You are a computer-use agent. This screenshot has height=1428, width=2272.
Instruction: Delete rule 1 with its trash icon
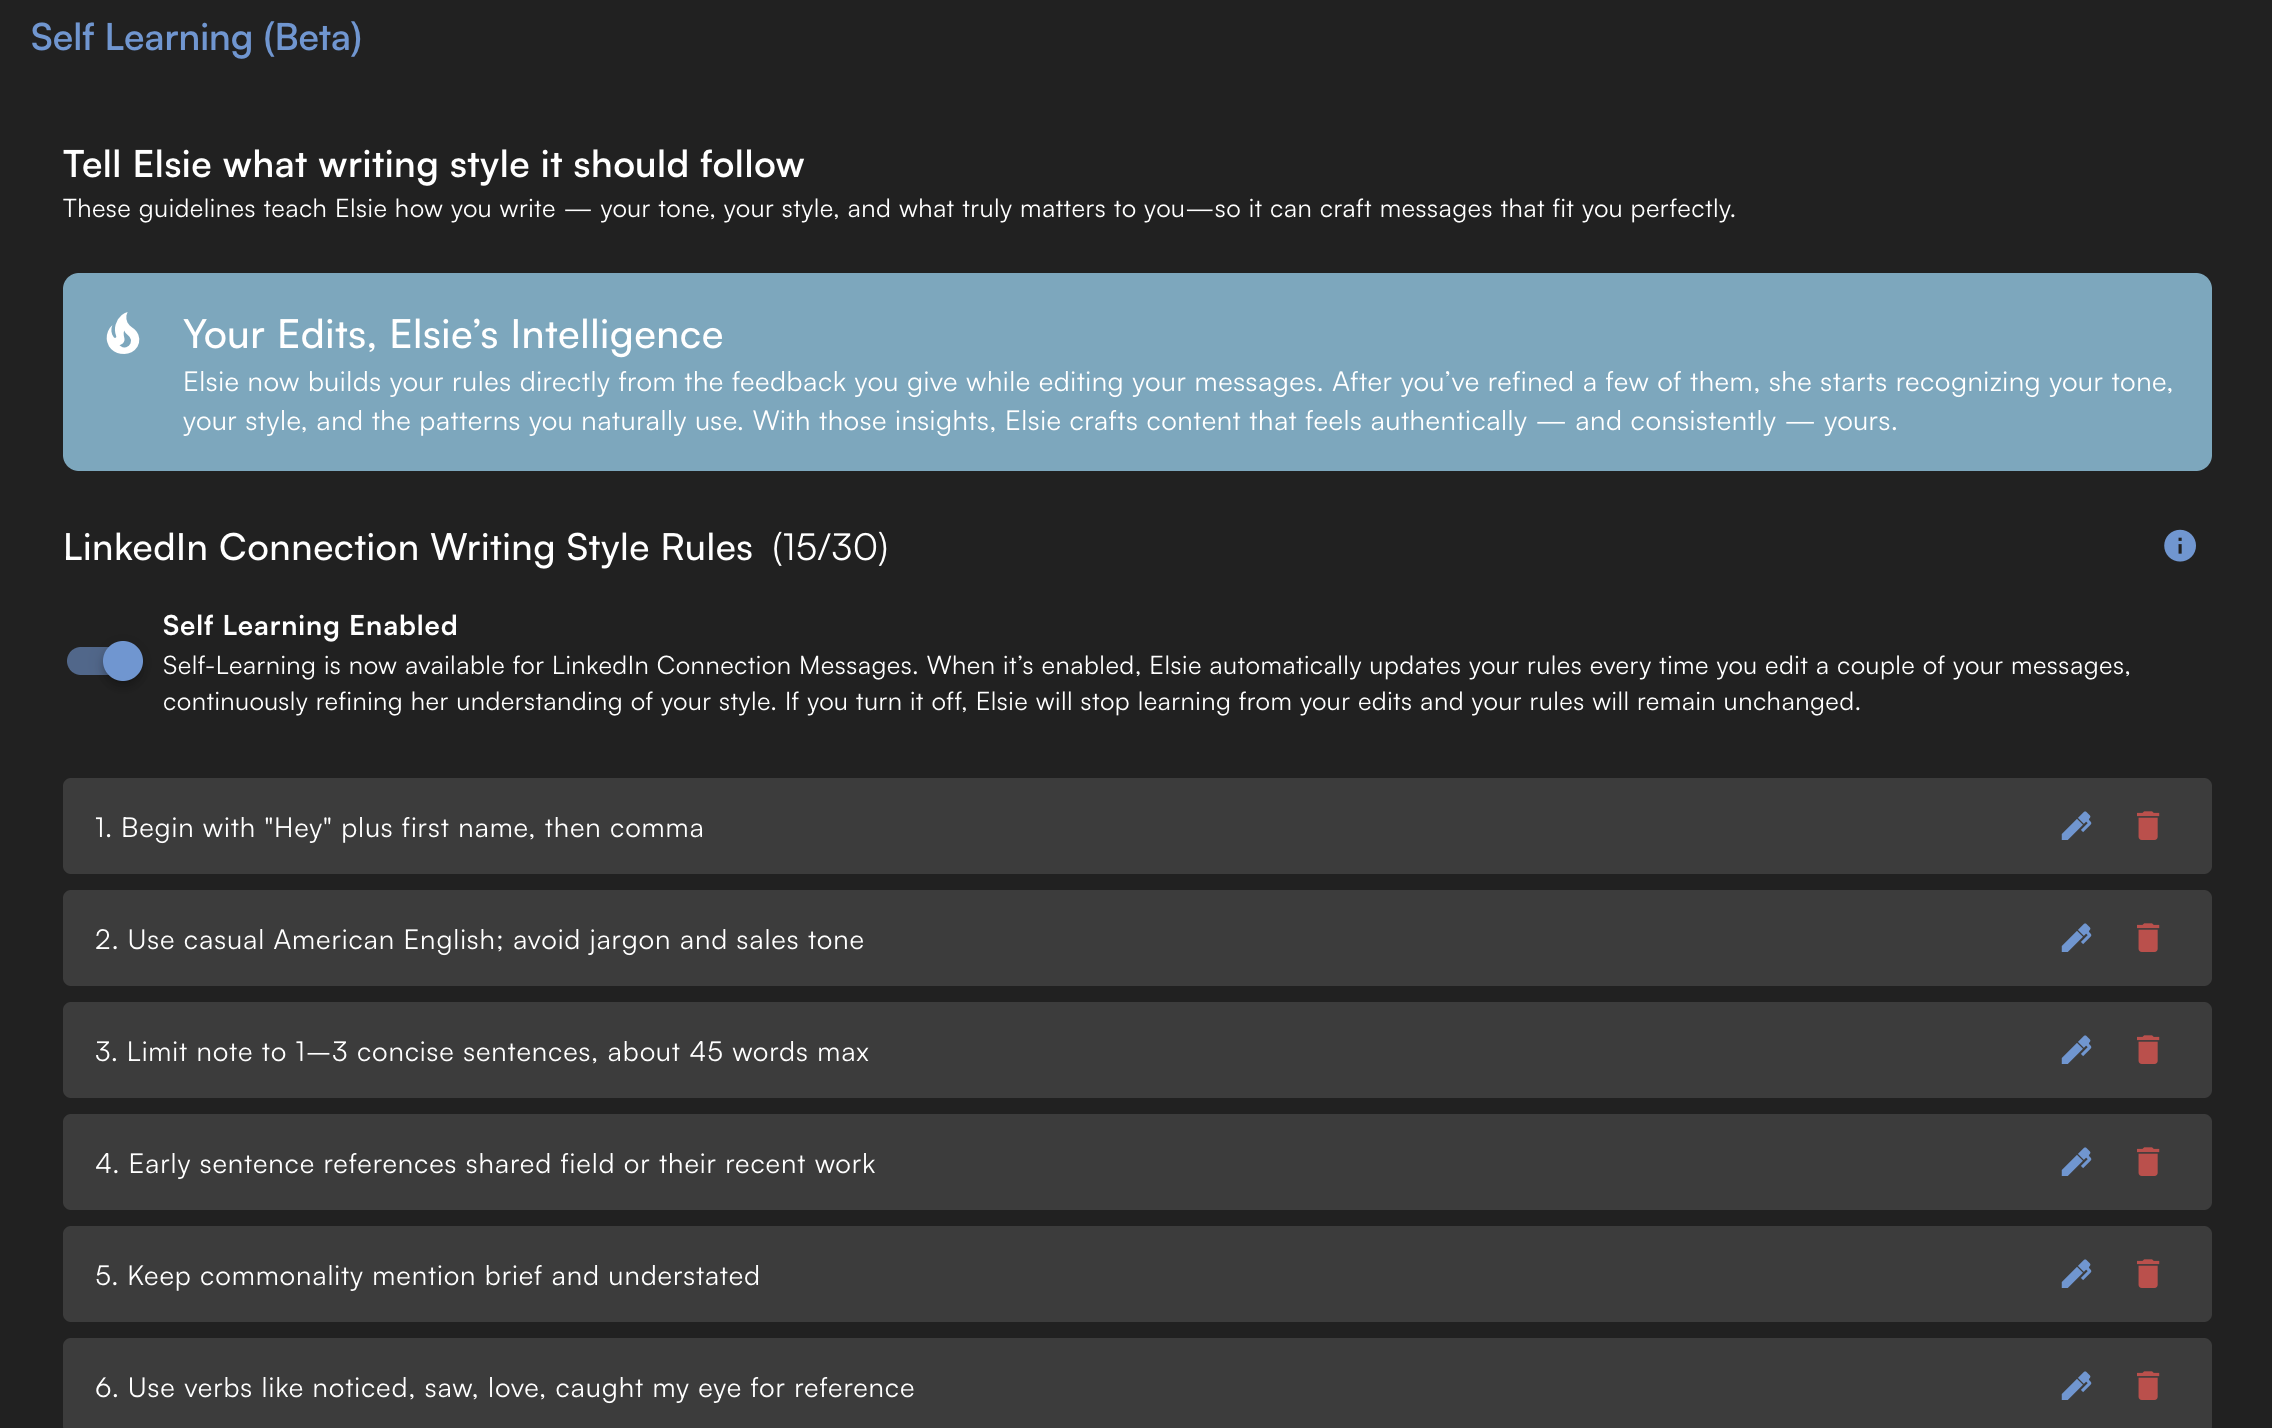(x=2147, y=826)
